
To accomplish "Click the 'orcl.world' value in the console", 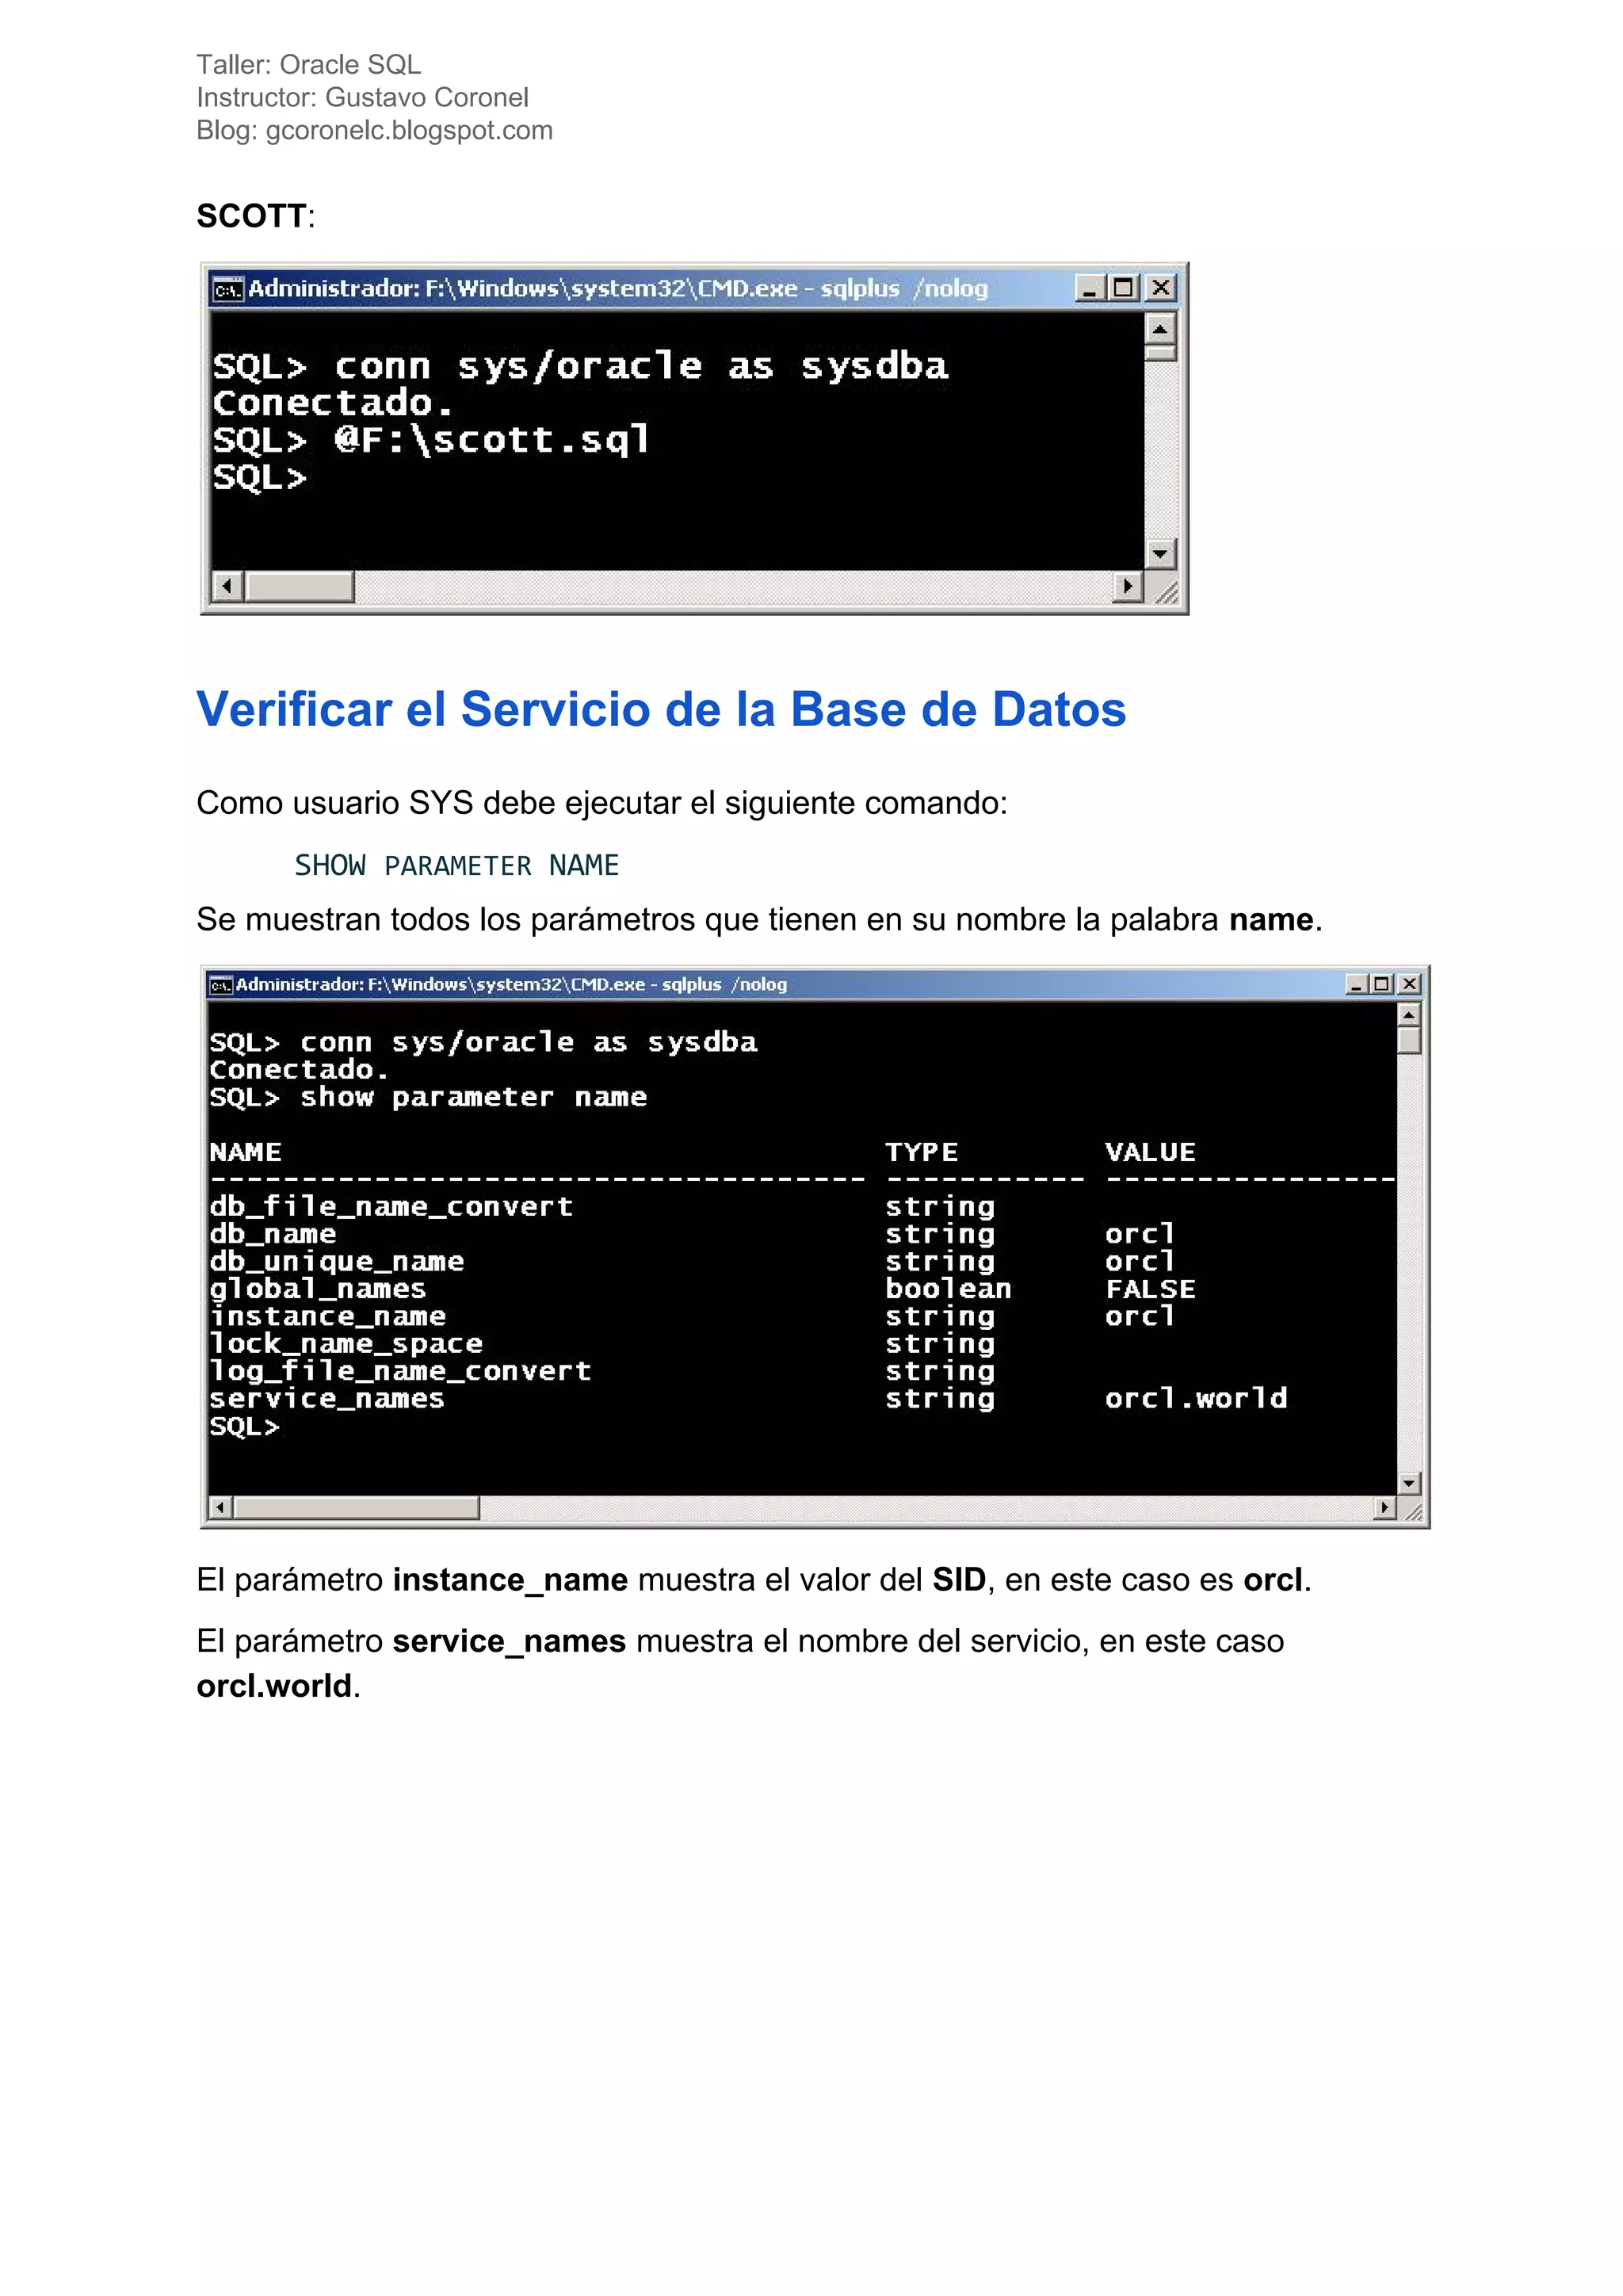I will (1196, 1398).
